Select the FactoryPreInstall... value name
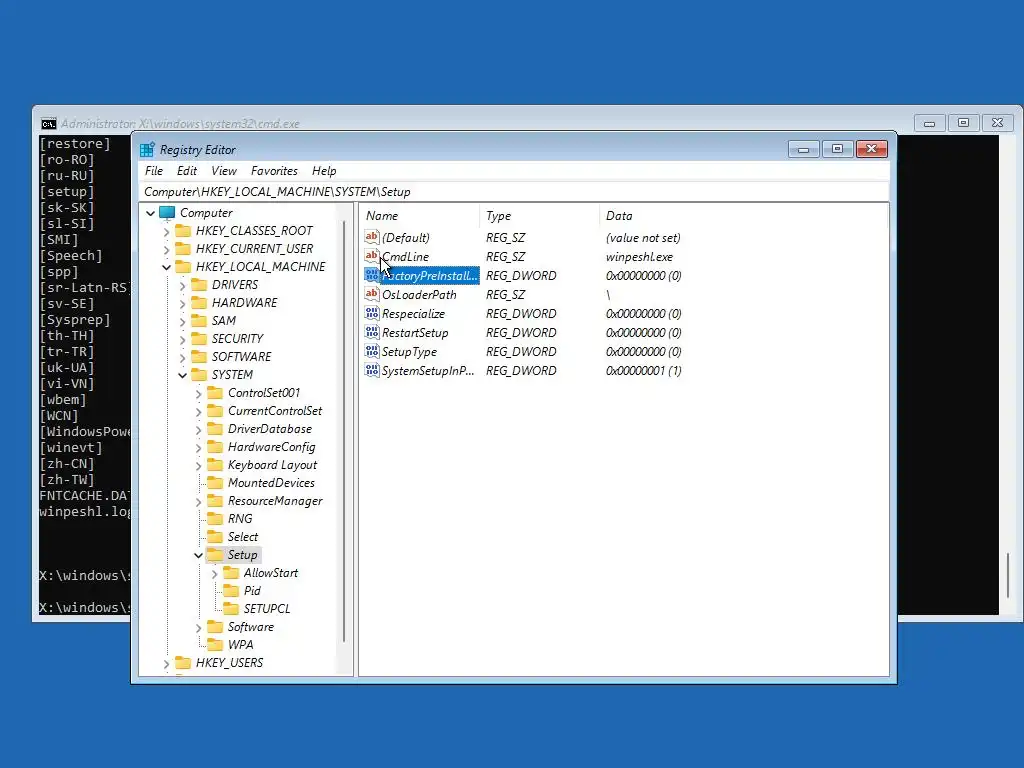Screen dimensions: 1024x768 [429, 276]
